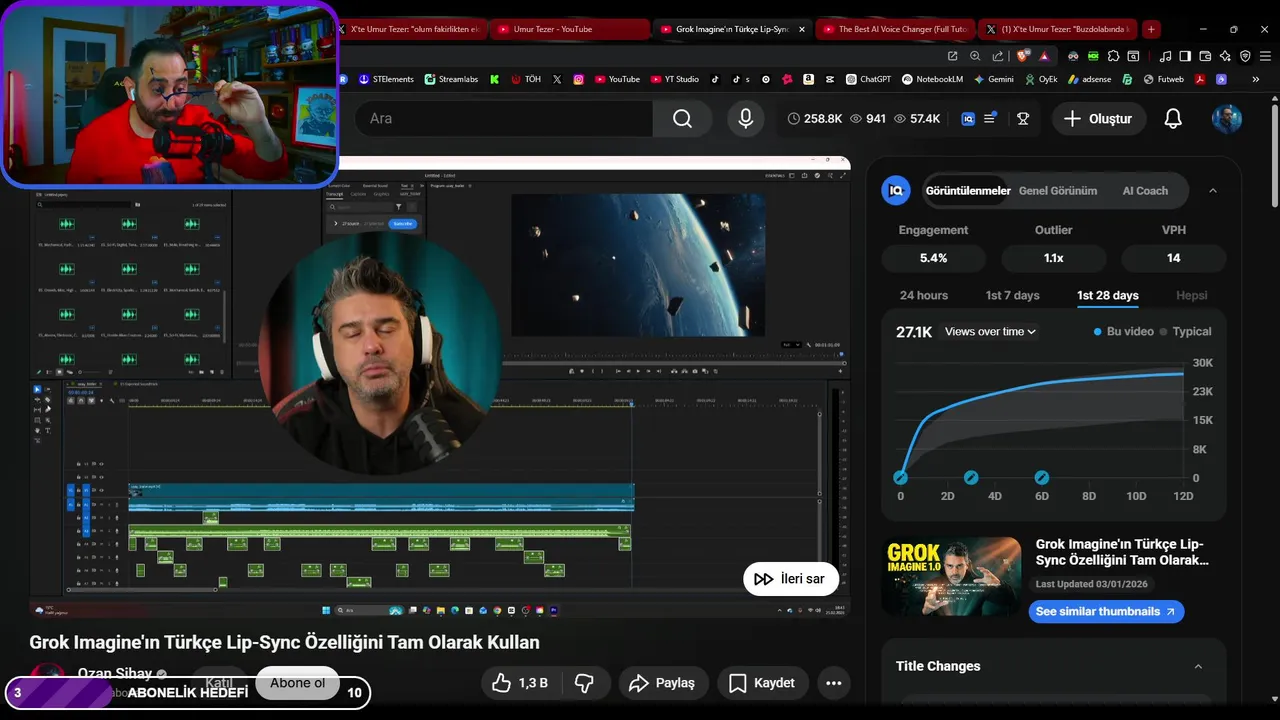Viewport: 1280px width, 720px height.
Task: Open the browser hamburger menu
Action: 1265,56
